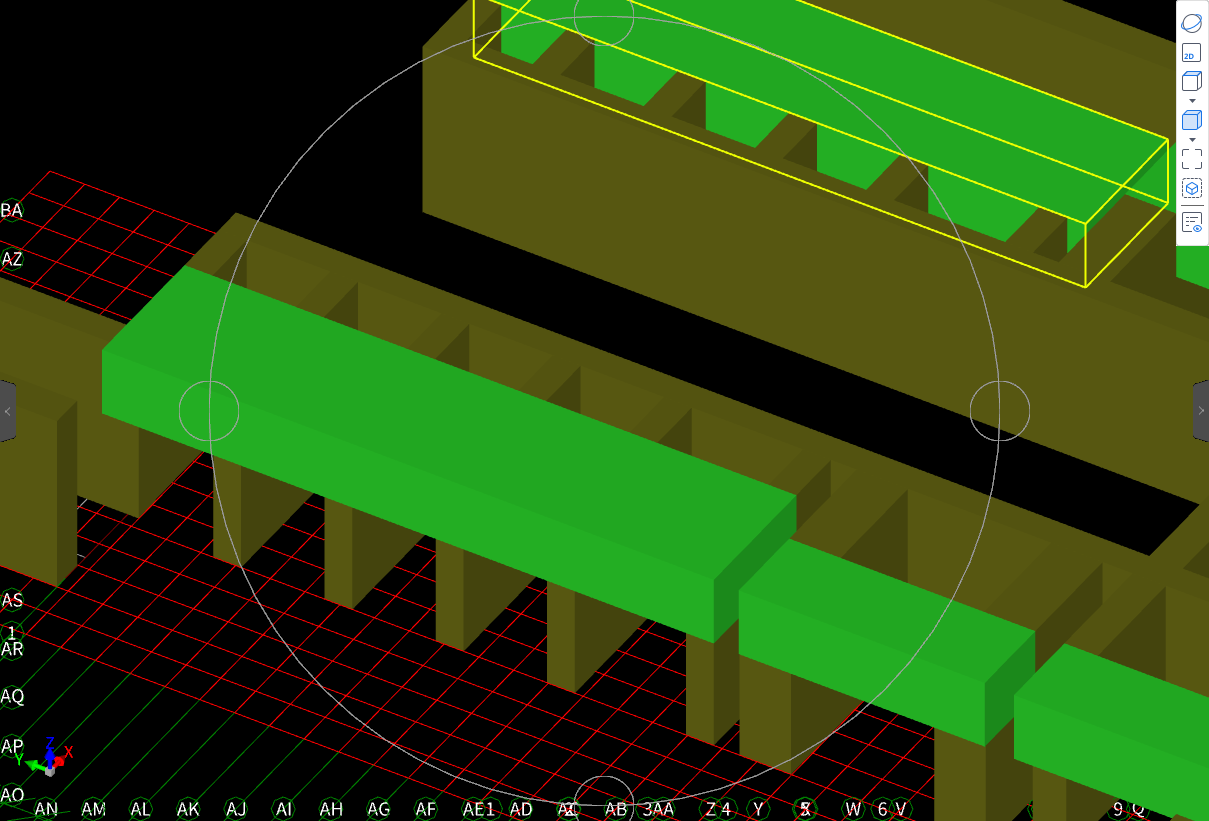This screenshot has height=821, width=1209.
Task: Click grid label AZ
Action: [11, 259]
